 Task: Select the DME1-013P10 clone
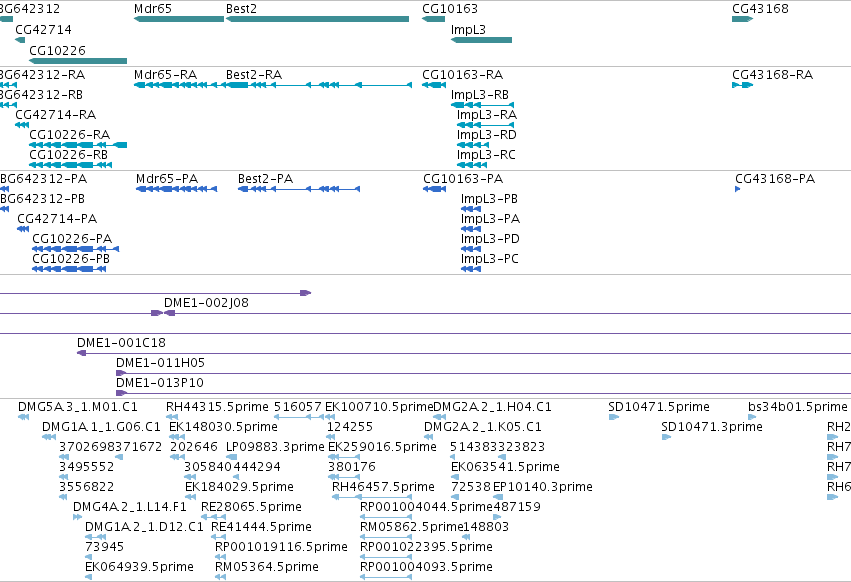(484, 394)
